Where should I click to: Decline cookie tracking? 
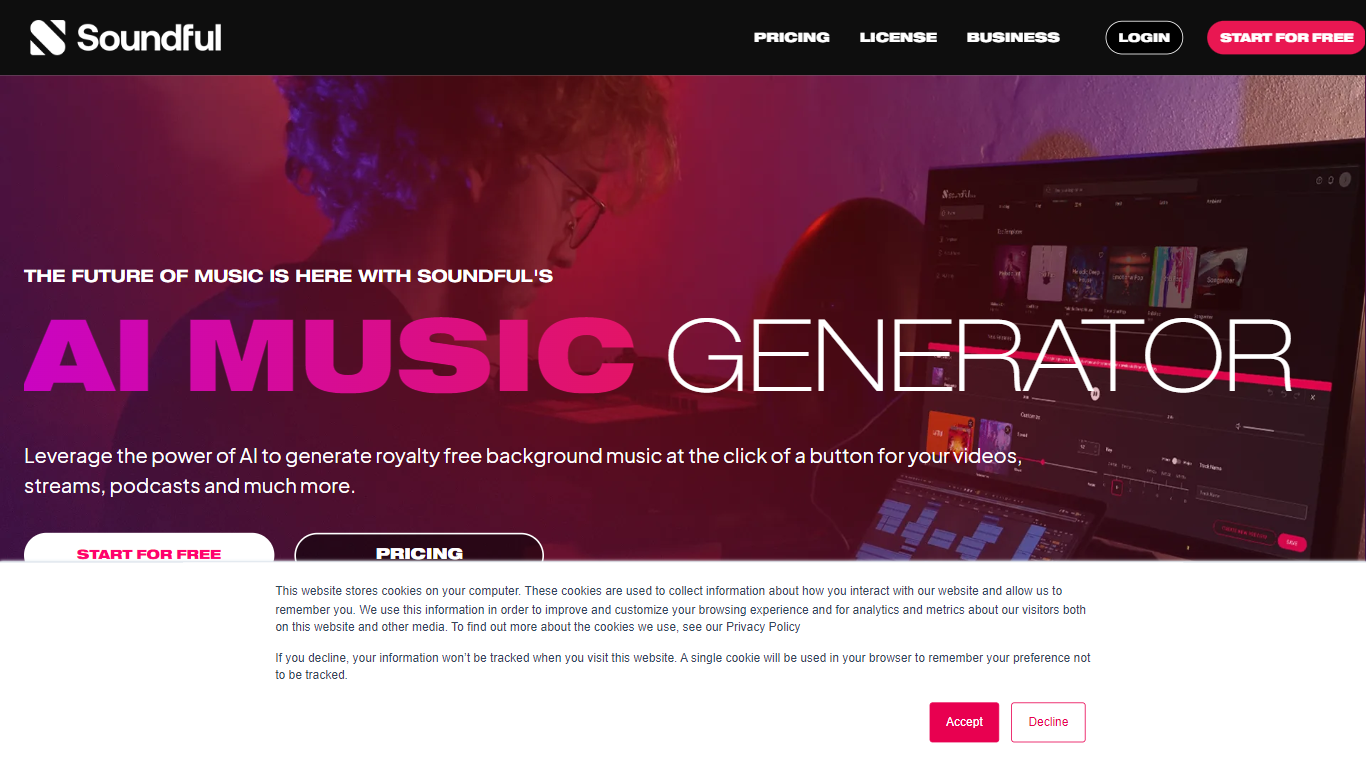coord(1048,722)
